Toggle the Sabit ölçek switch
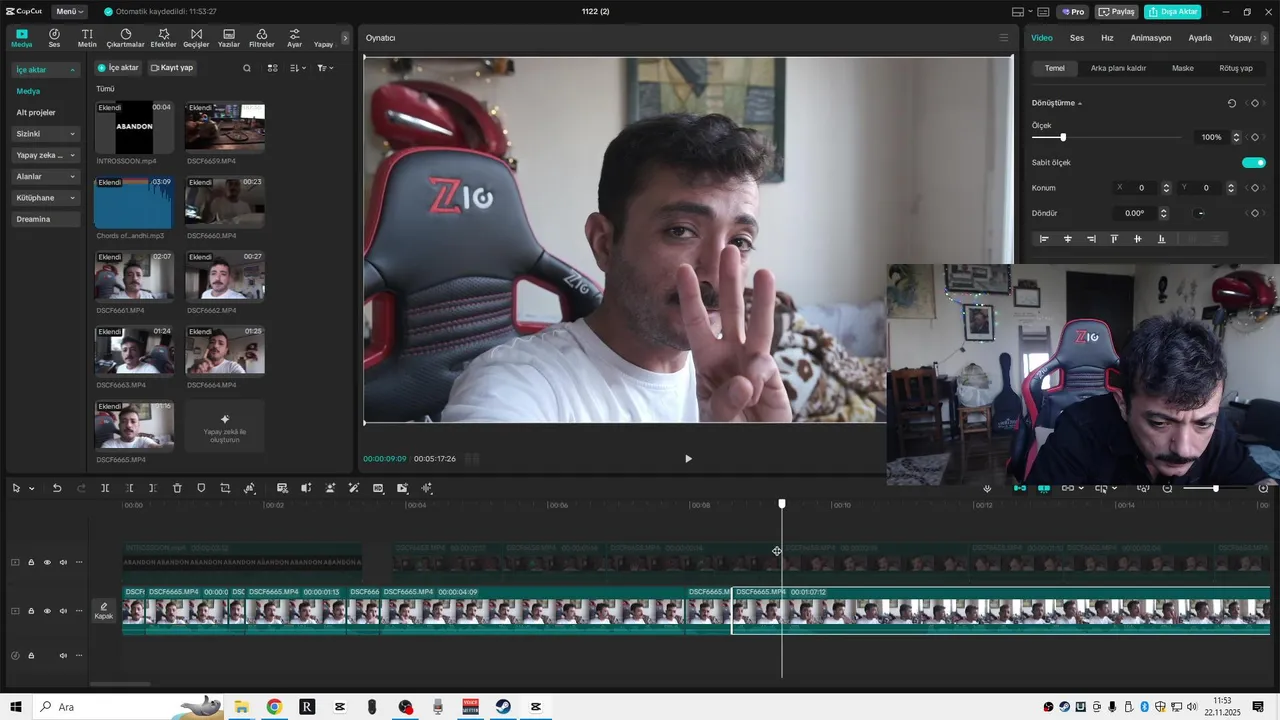 tap(1254, 162)
